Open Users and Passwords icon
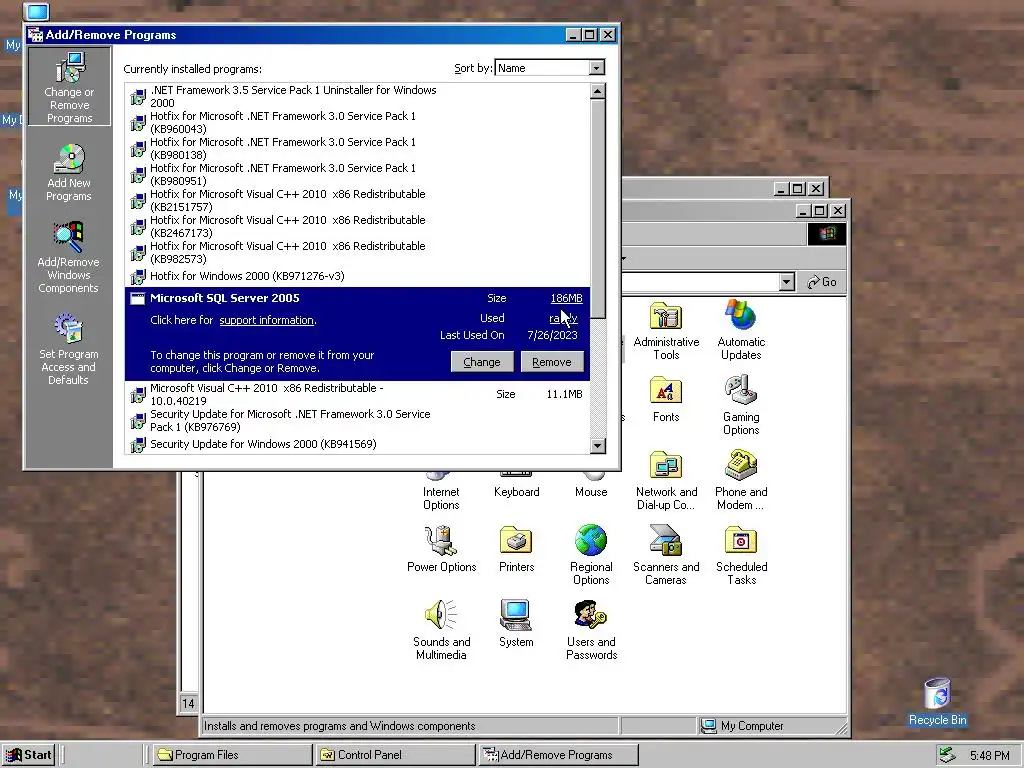Screen dimensions: 1024x768 click(591, 630)
